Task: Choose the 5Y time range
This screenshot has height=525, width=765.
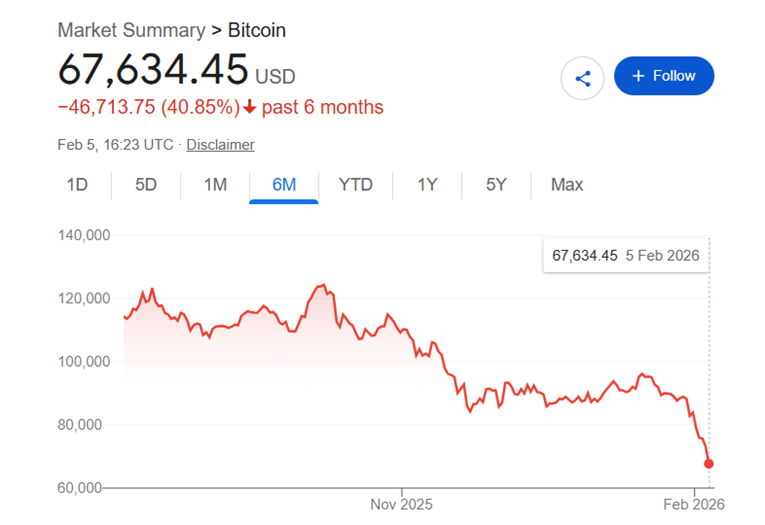Action: (496, 185)
